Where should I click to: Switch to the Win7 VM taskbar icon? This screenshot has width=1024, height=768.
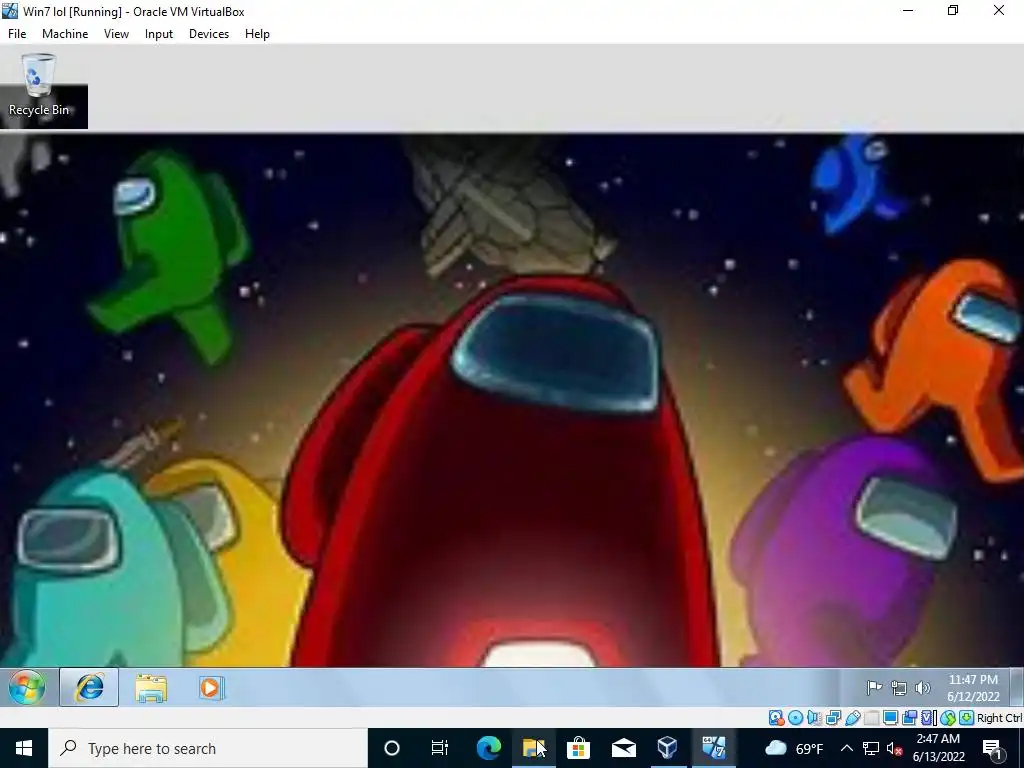[713, 748]
